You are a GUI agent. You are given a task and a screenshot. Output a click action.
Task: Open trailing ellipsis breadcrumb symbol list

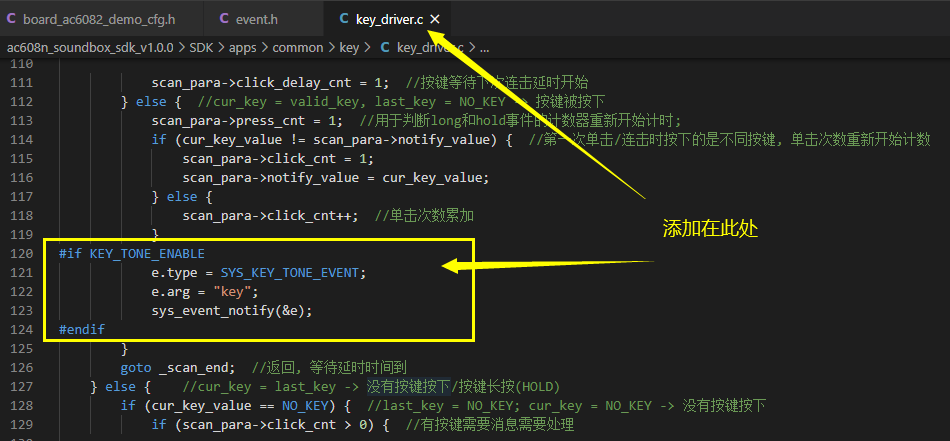484,48
